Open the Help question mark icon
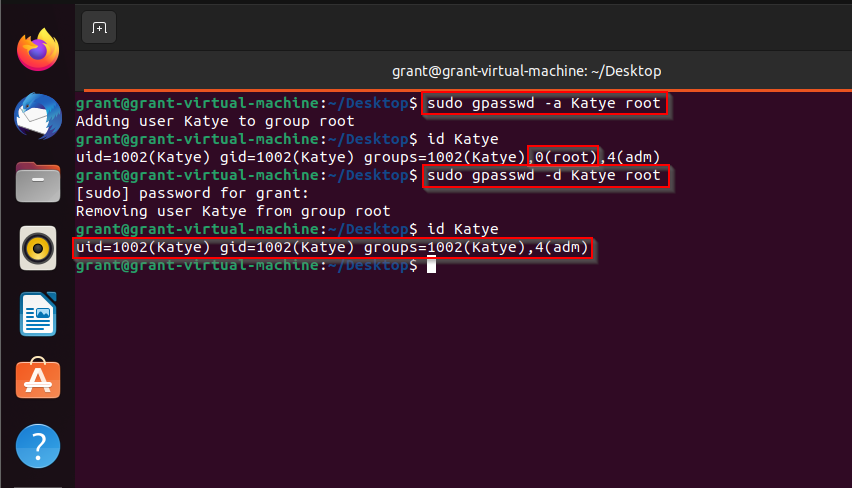Image resolution: width=852 pixels, height=488 pixels. tap(38, 446)
